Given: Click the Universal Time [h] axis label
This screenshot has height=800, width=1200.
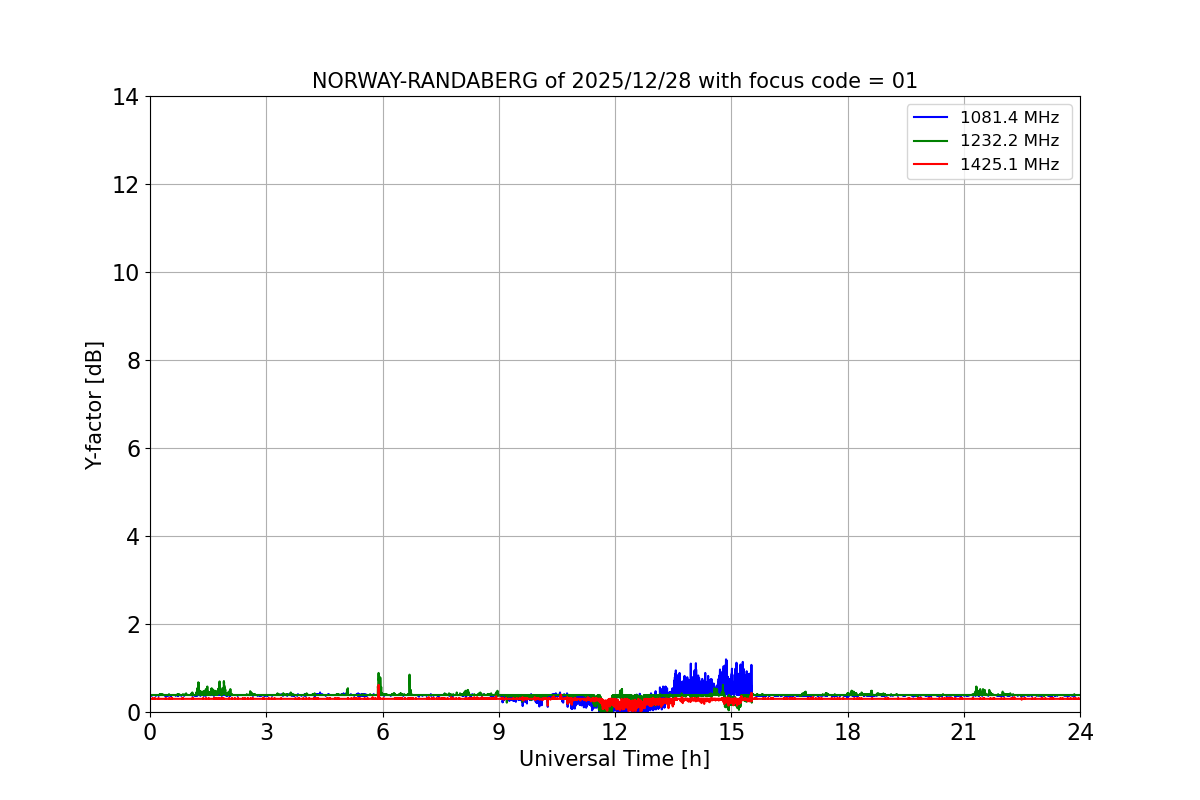Looking at the screenshot, I should pyautogui.click(x=614, y=759).
